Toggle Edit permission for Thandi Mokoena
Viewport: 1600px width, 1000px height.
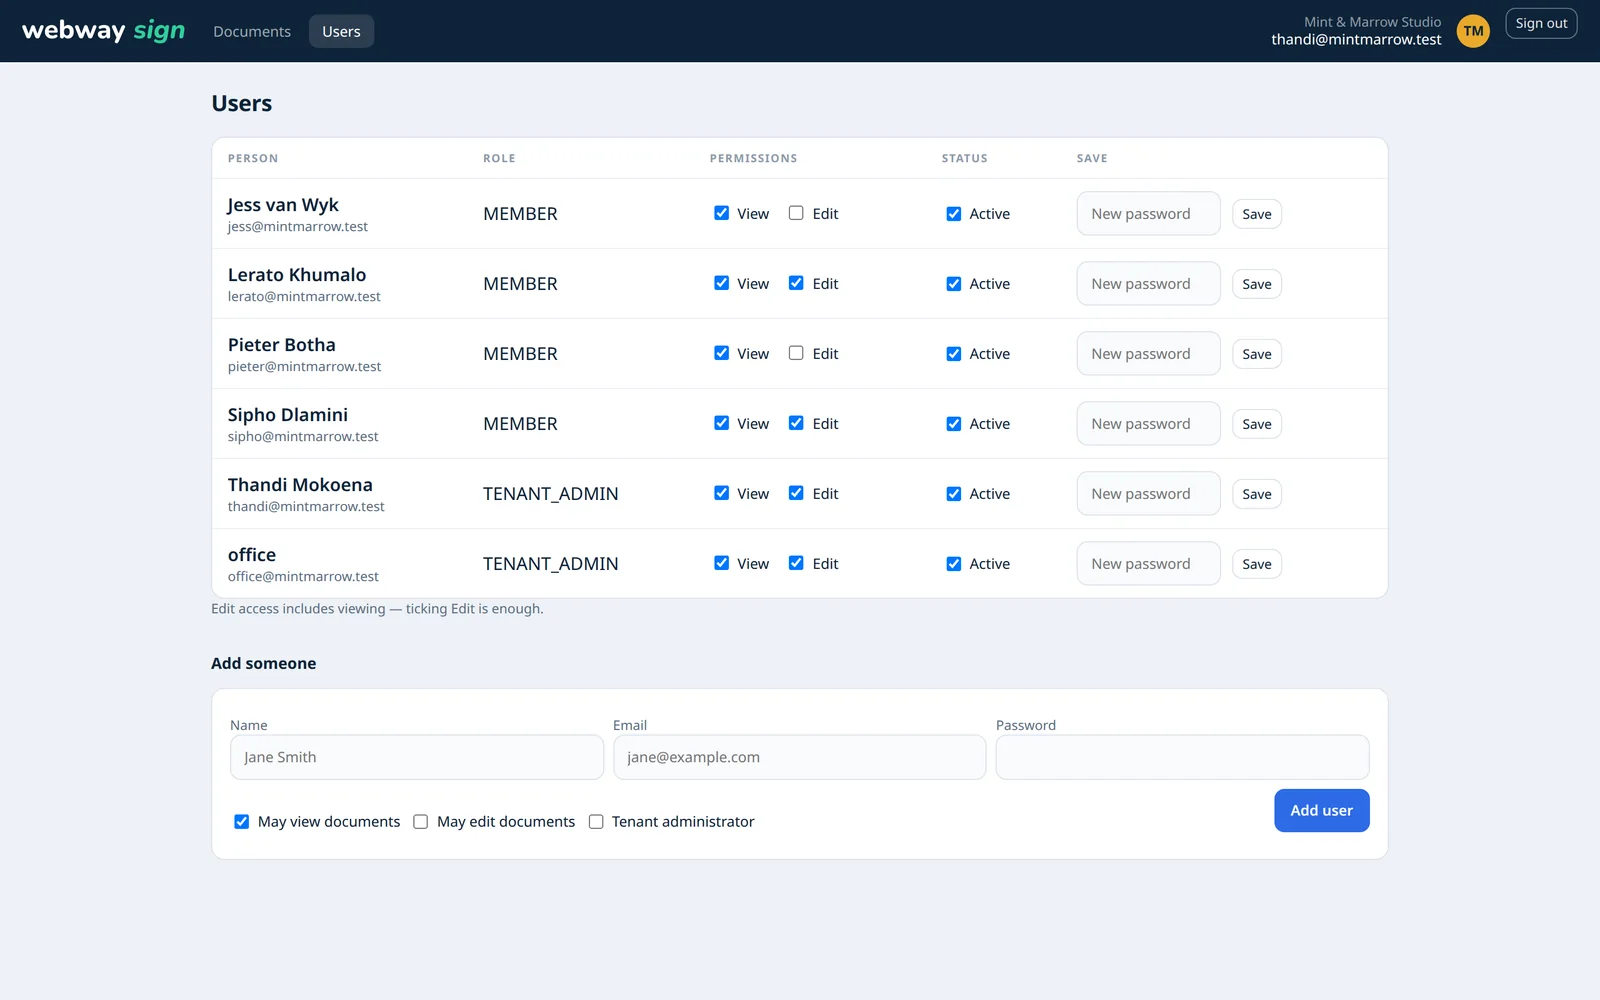tap(796, 493)
